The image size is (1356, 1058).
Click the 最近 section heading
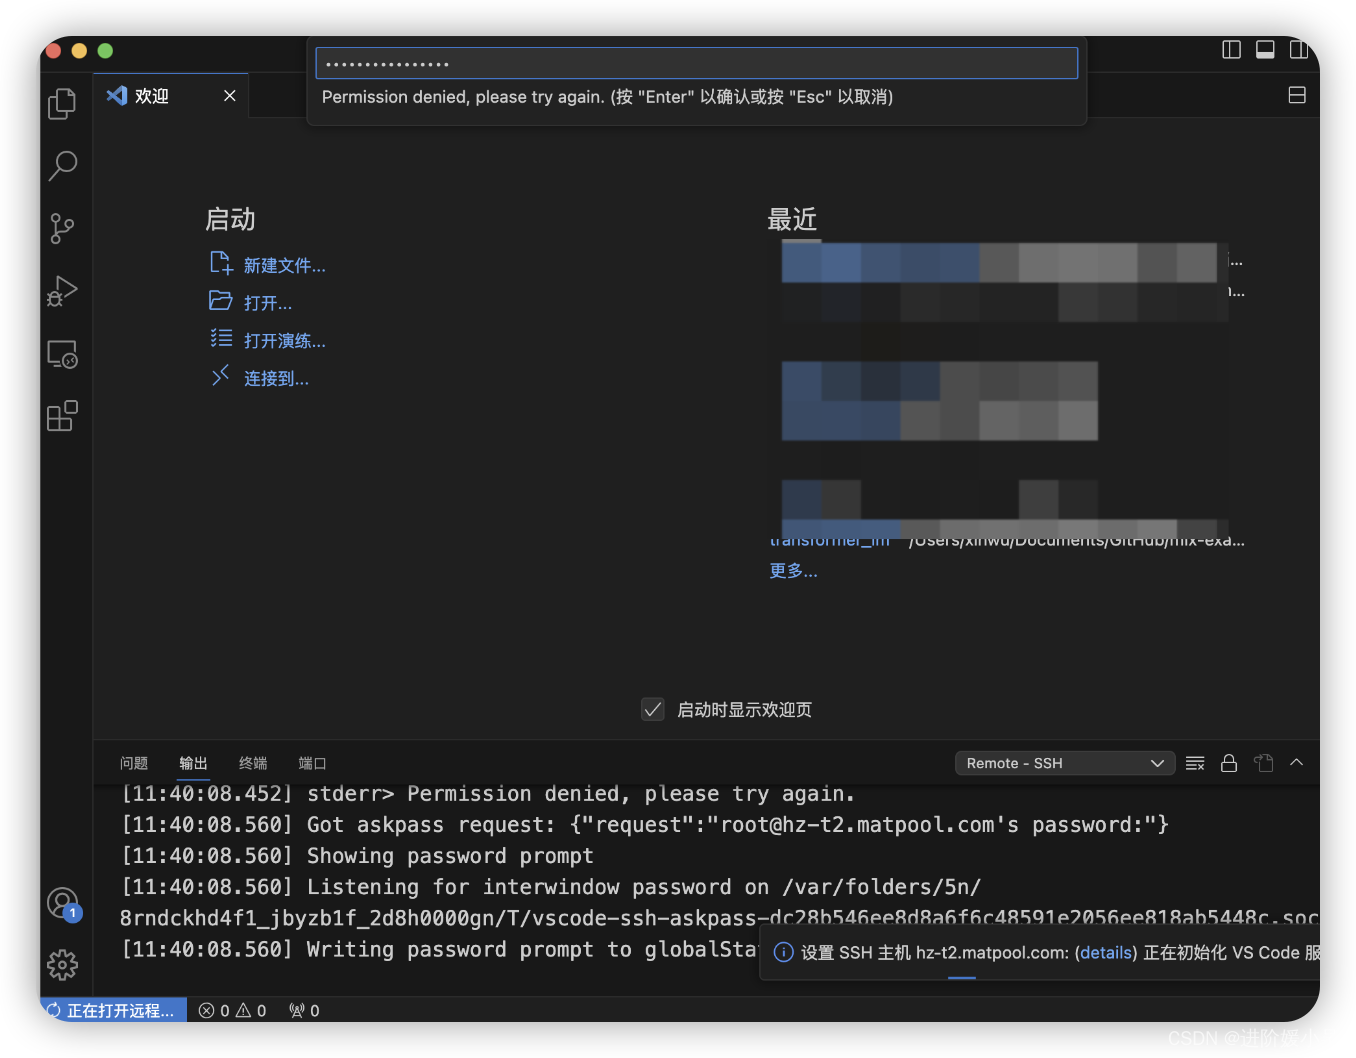click(793, 219)
